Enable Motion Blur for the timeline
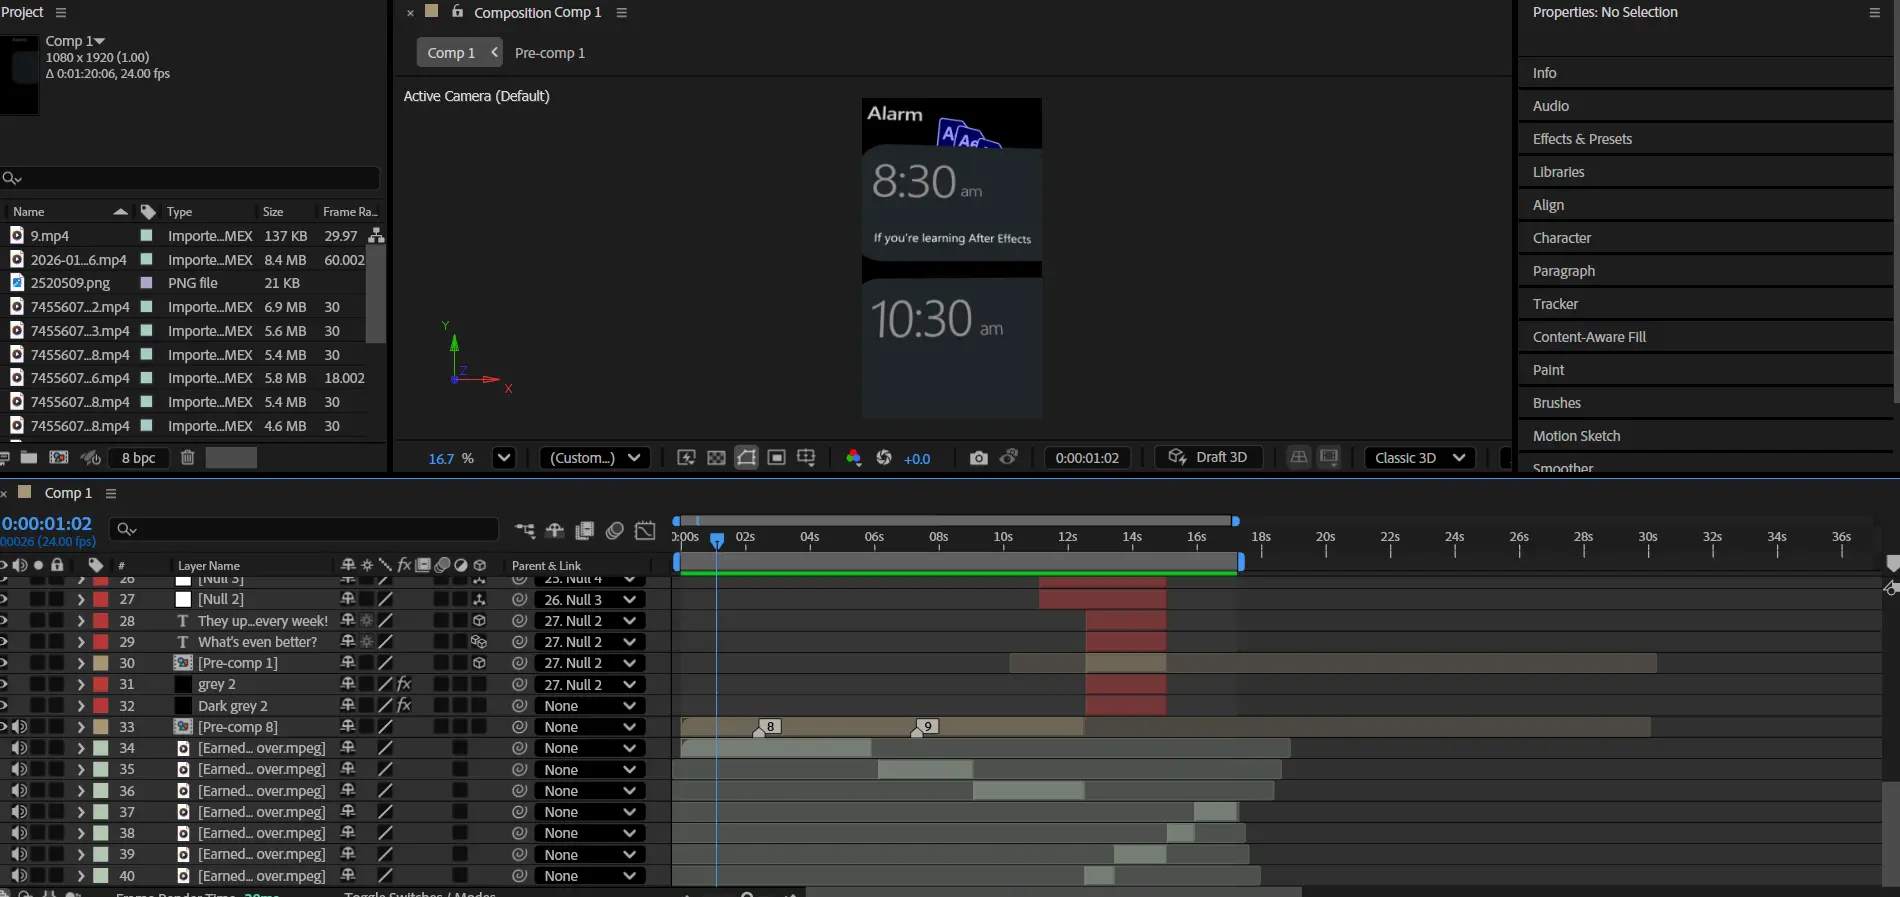Image resolution: width=1900 pixels, height=897 pixels. [x=615, y=530]
